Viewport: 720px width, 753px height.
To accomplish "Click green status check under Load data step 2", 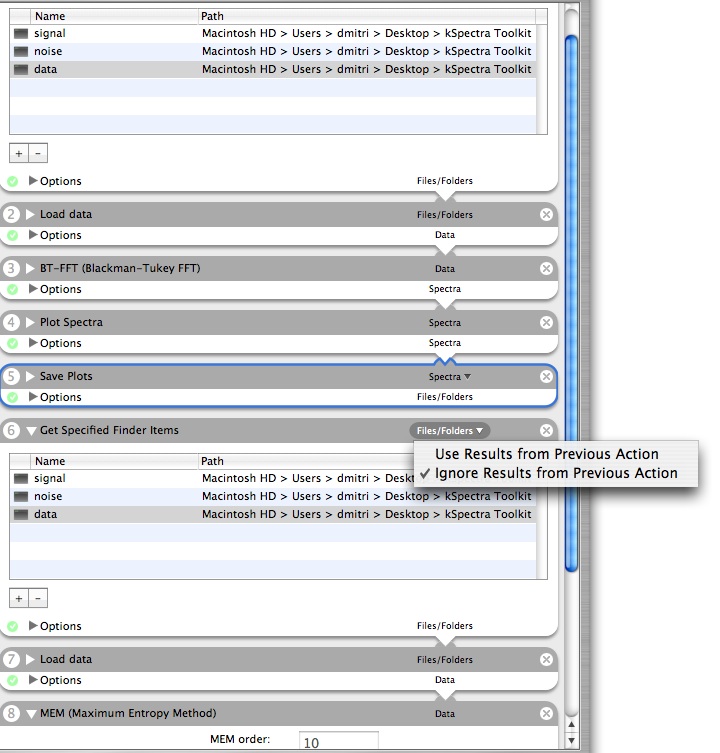I will click(12, 235).
